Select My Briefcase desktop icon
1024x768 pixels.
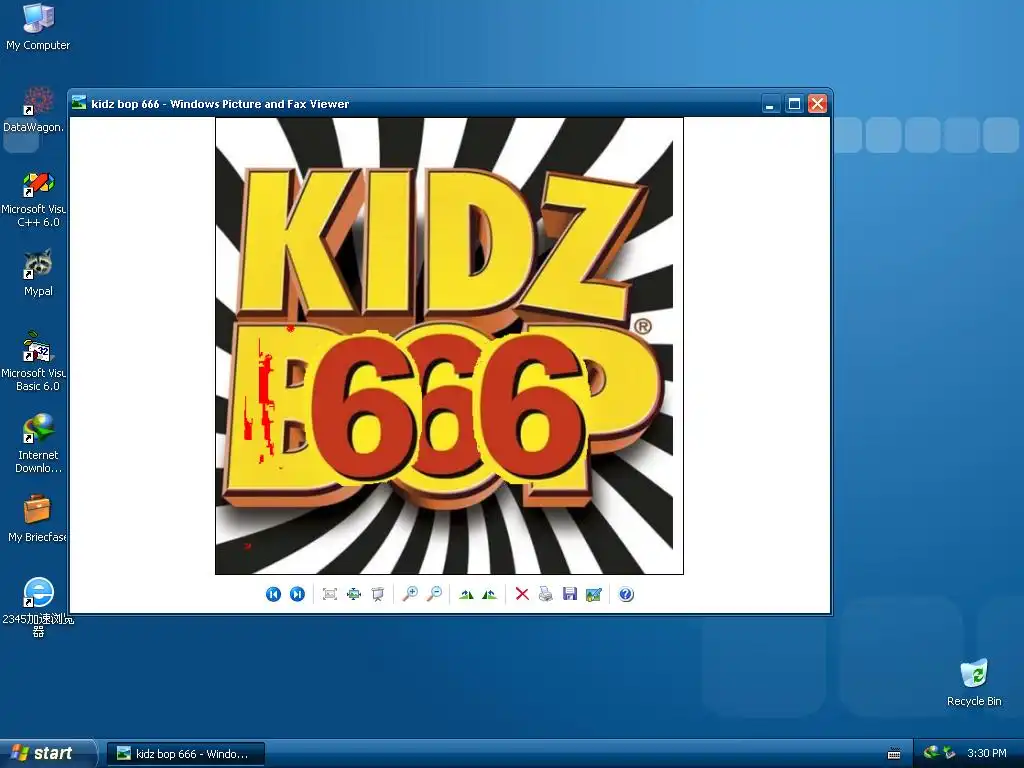click(37, 519)
